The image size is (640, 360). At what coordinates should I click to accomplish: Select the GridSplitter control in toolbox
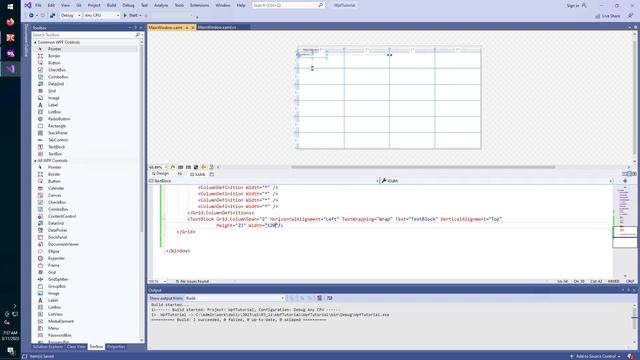coord(58,279)
